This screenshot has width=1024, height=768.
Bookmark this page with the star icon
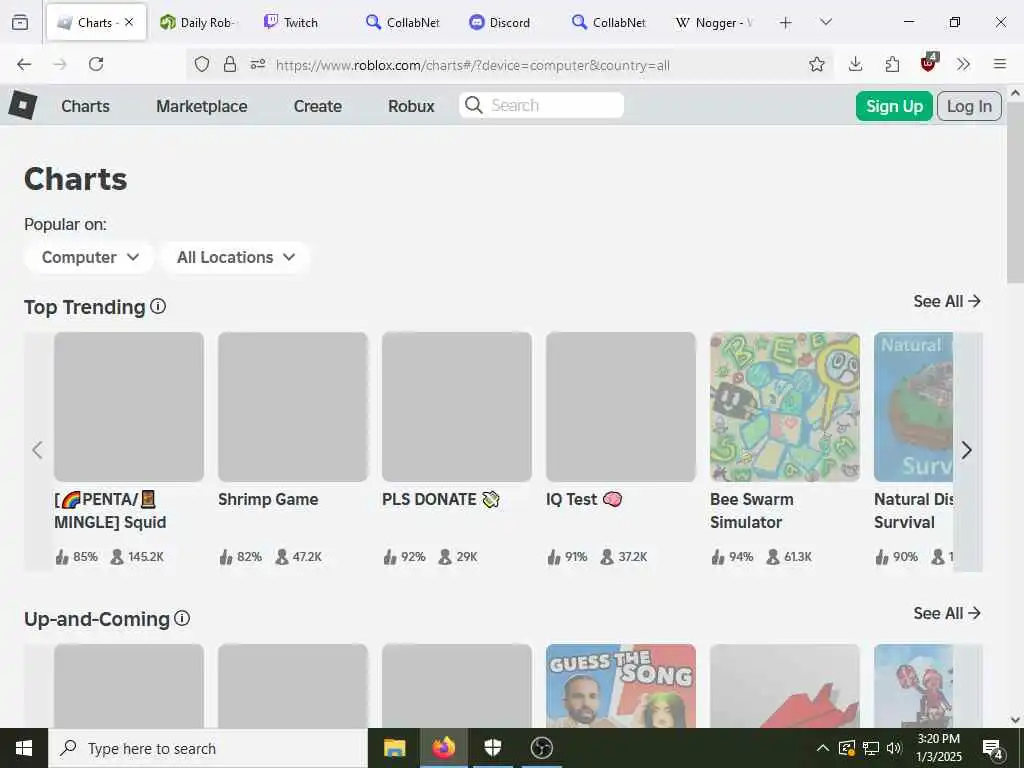click(816, 64)
